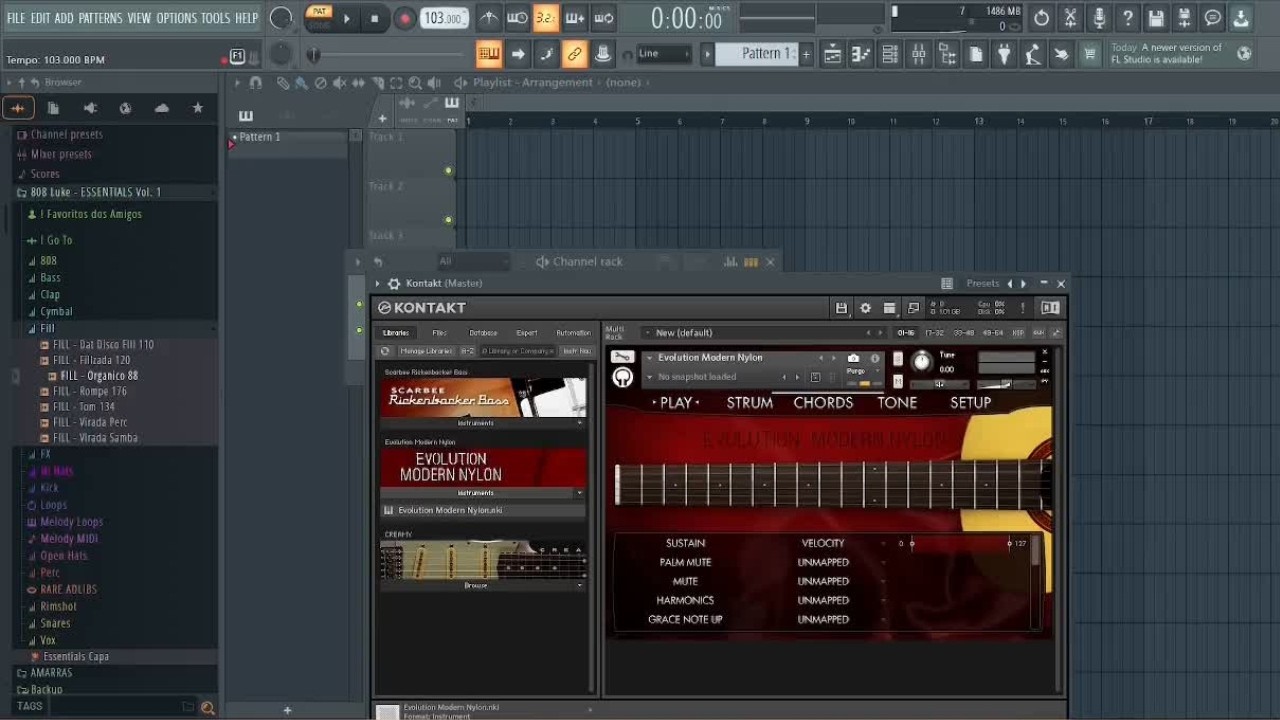The height and width of the screenshot is (720, 1280).
Task: Toggle the metronome icon
Action: click(488, 18)
